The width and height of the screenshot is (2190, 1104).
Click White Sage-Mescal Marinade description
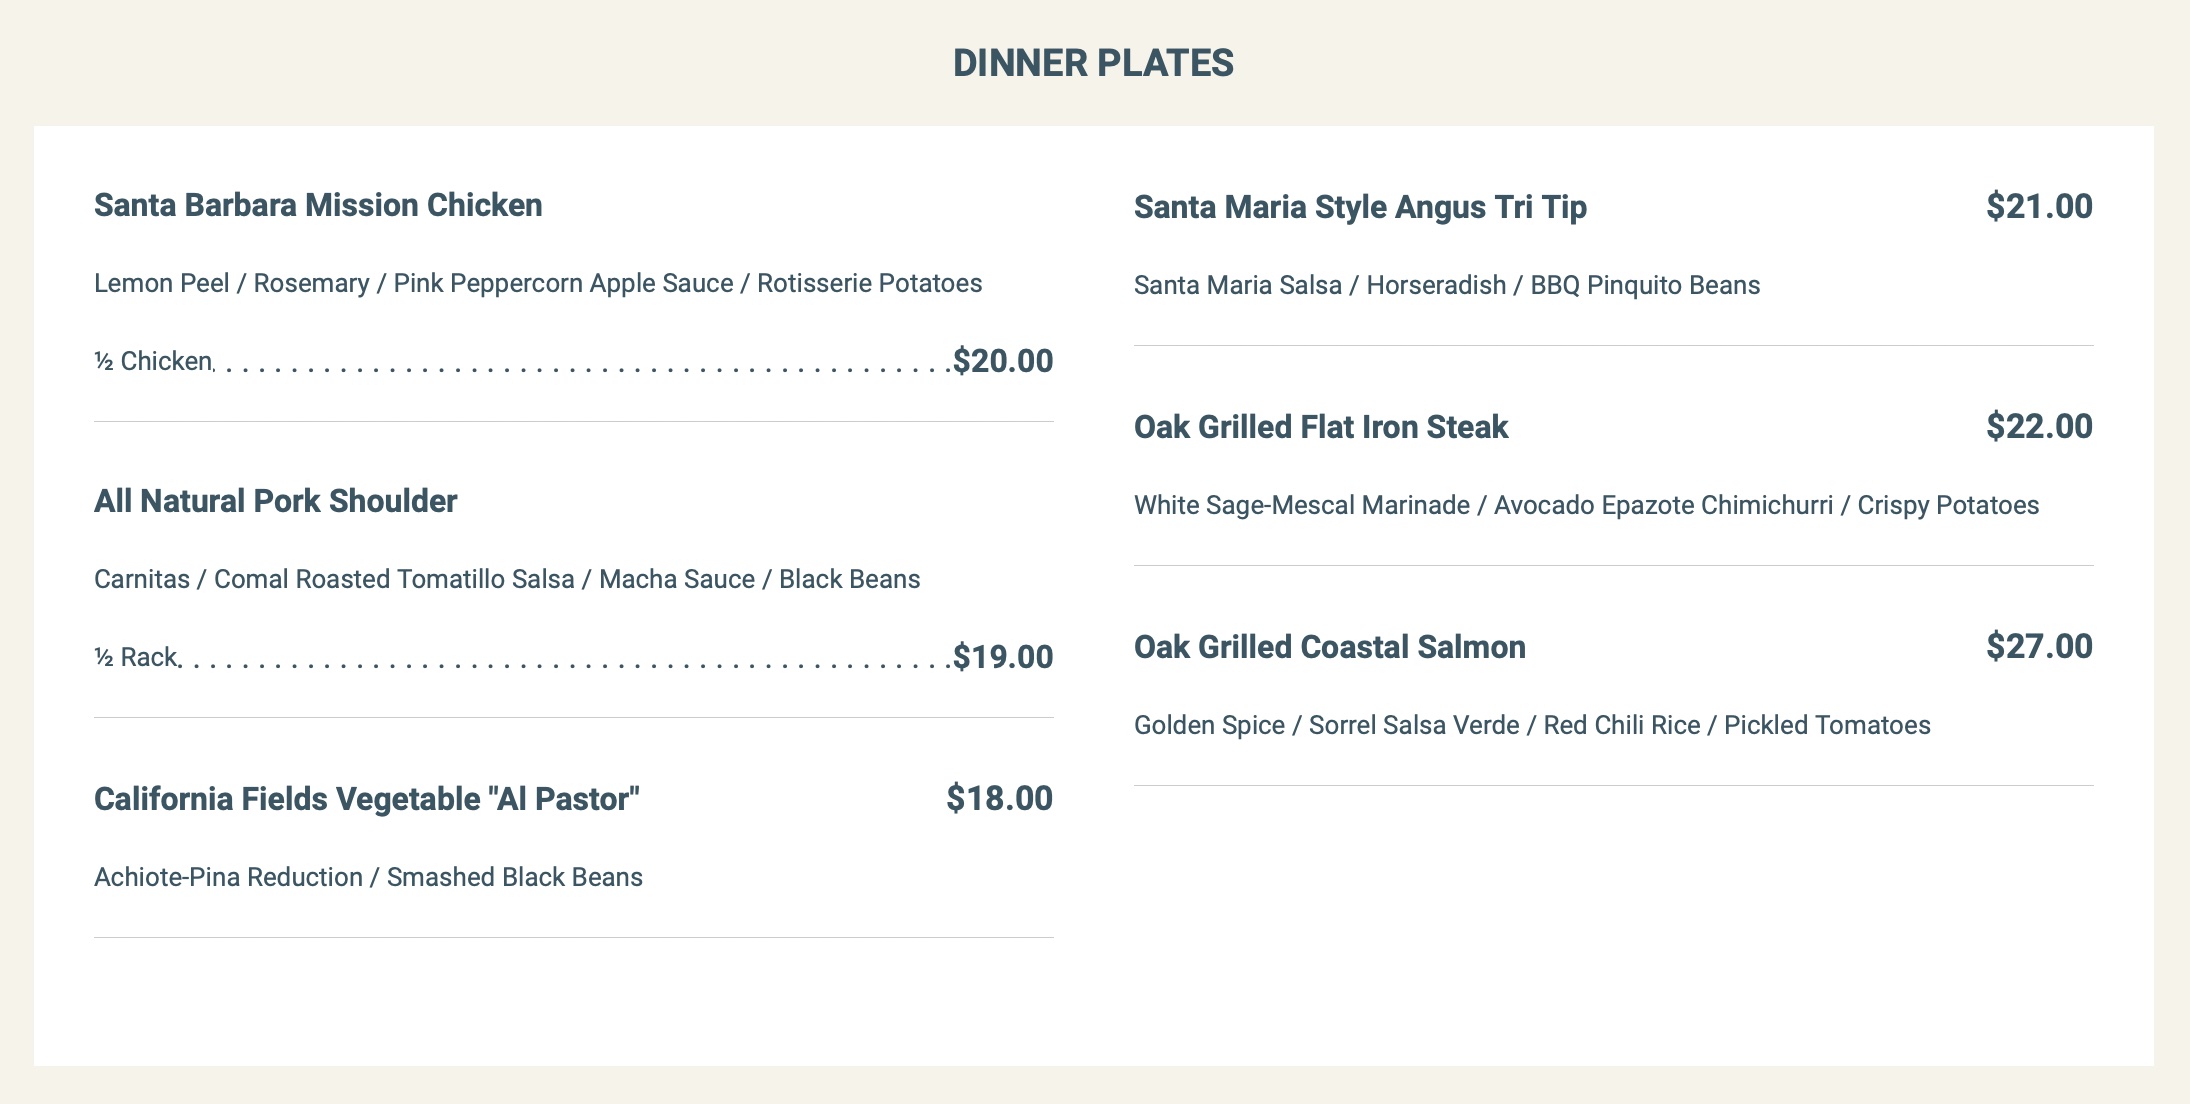1586,505
